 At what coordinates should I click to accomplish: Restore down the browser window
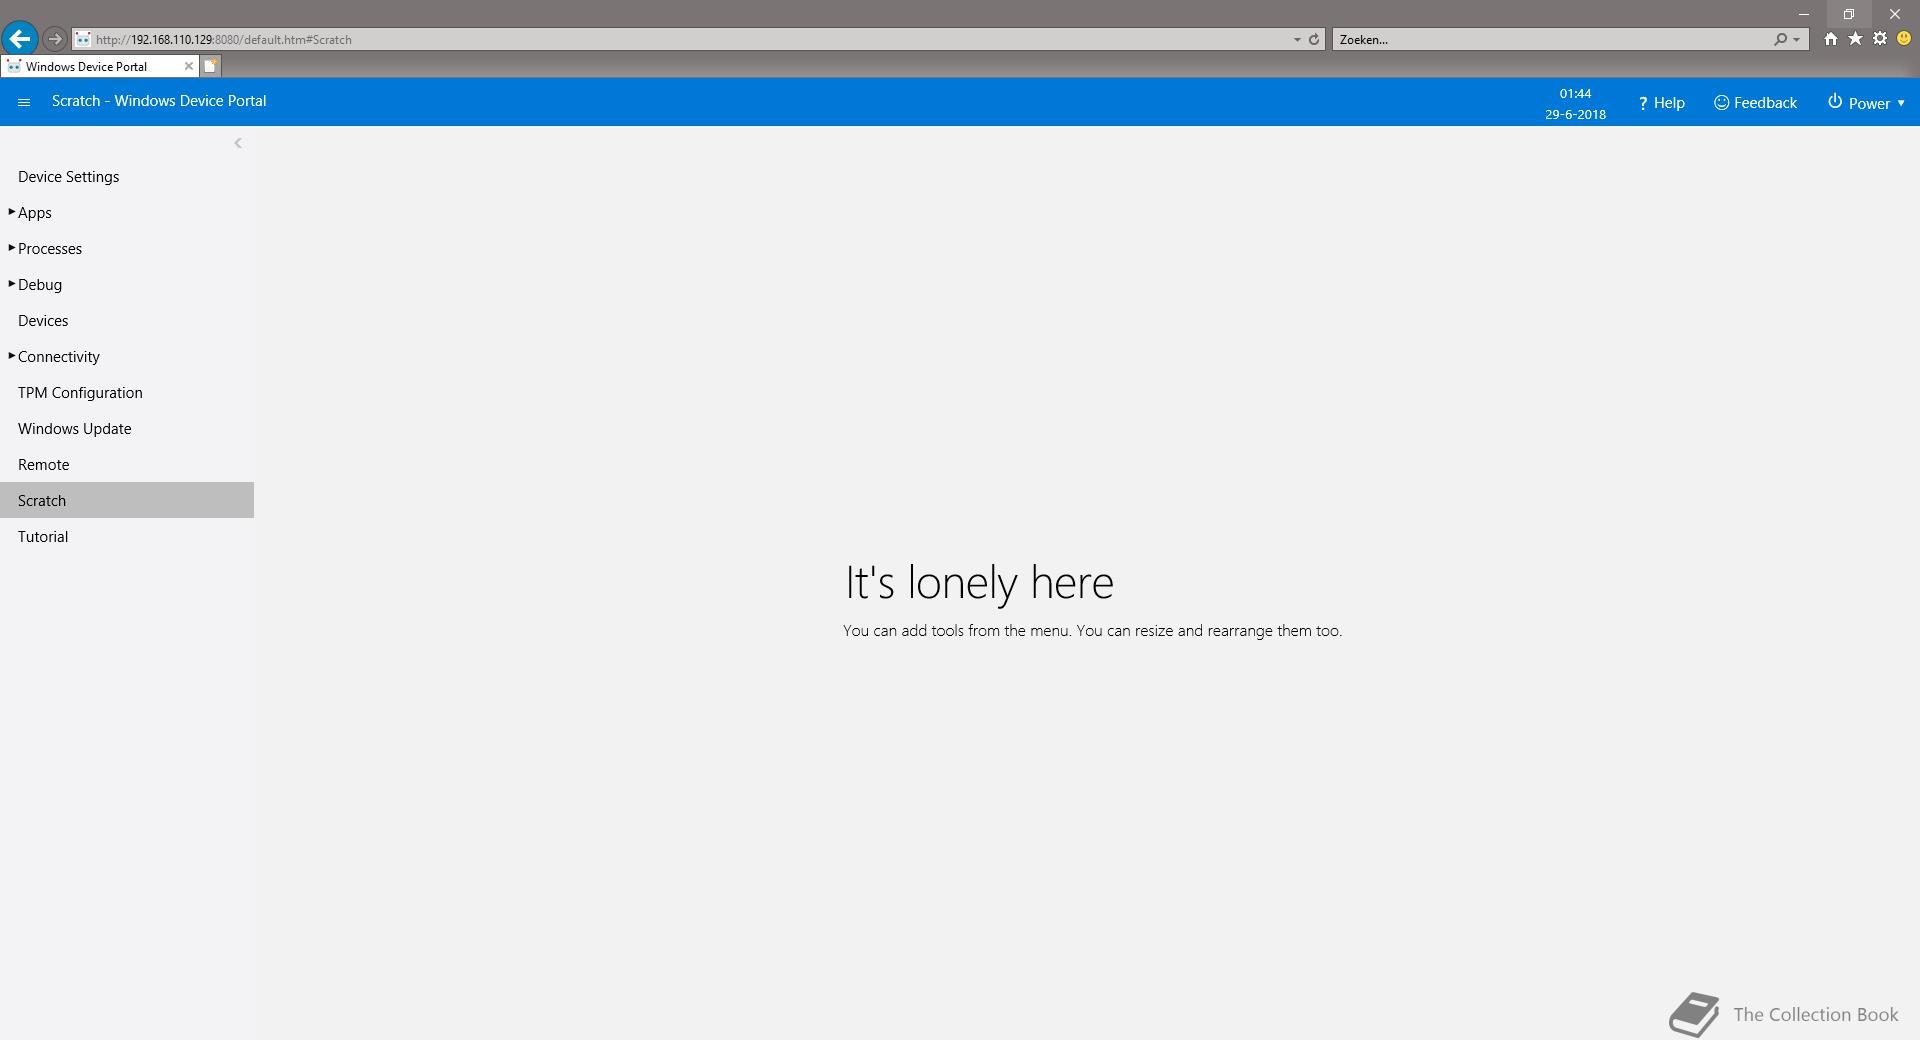pyautogui.click(x=1849, y=14)
